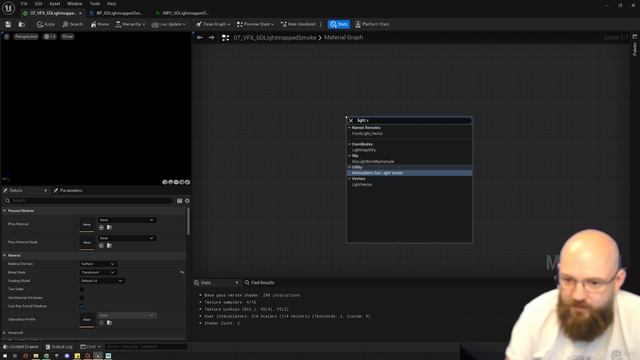Open the Material Domain dropdown
Viewport: 640px width, 360px height.
tap(98, 264)
